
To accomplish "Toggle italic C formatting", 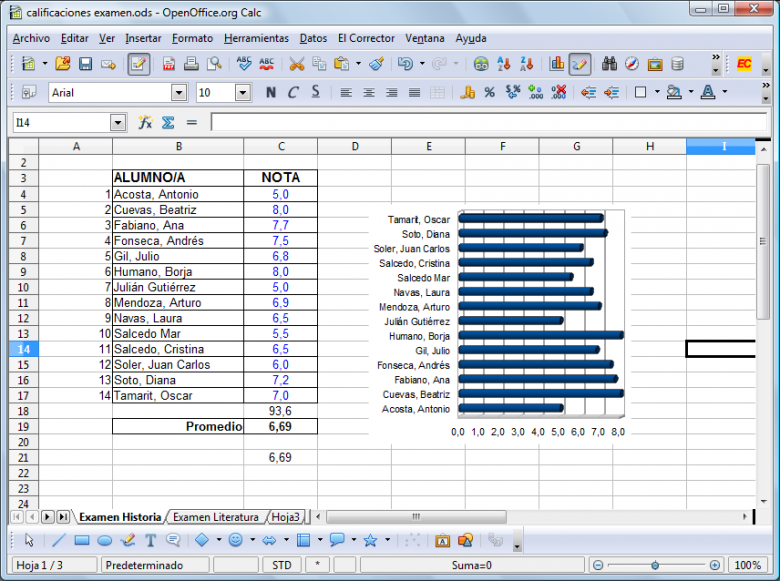I will pos(293,93).
